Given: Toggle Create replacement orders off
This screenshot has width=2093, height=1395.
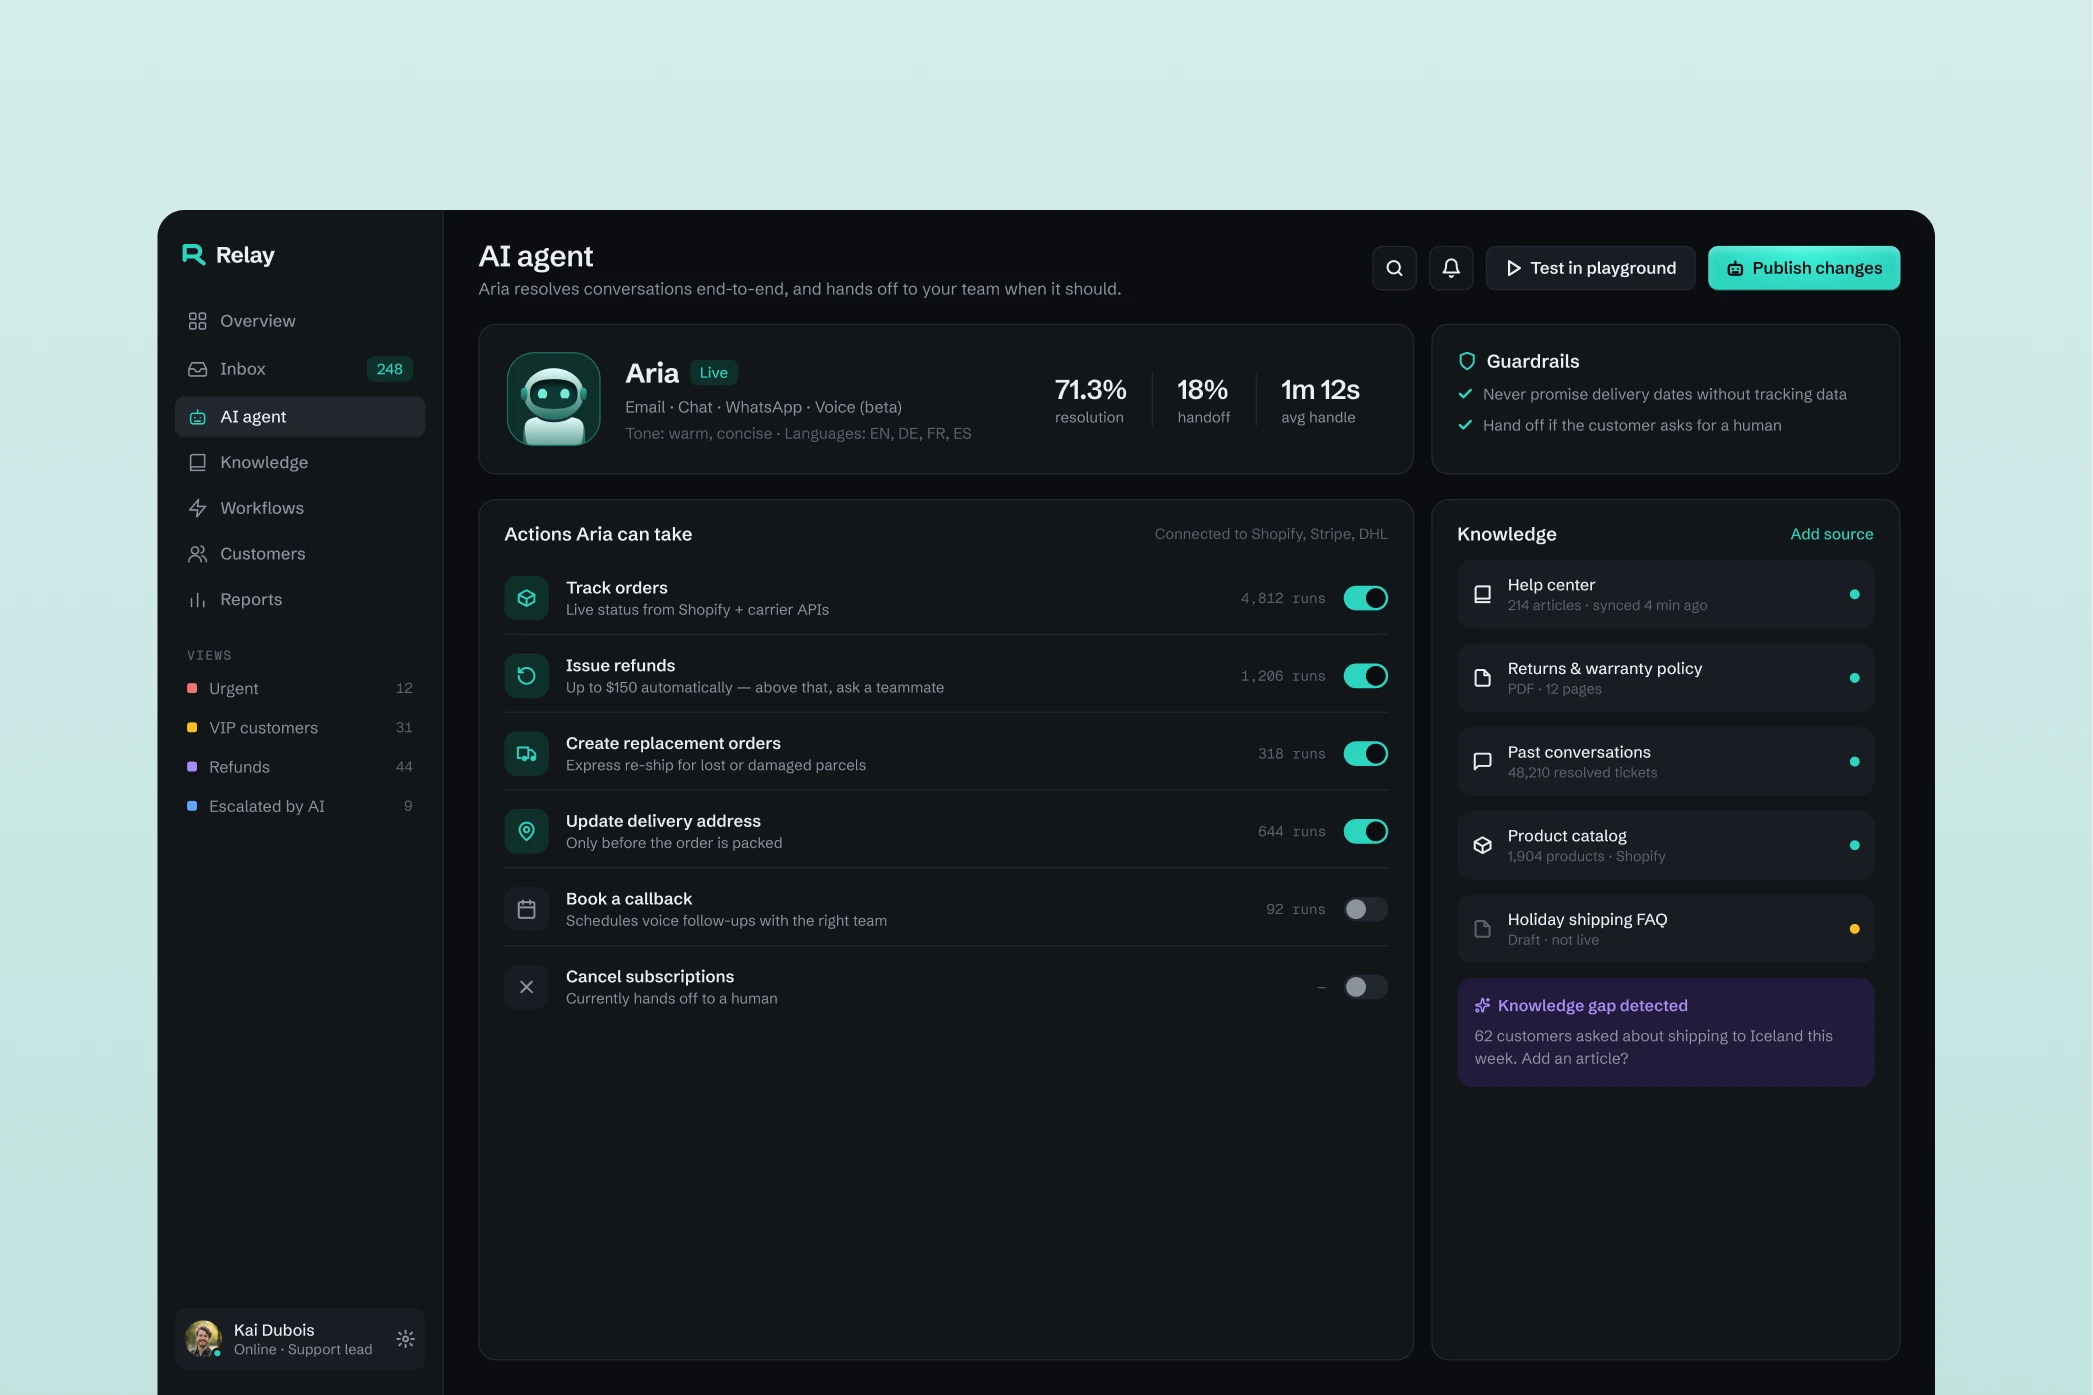Looking at the screenshot, I should coord(1365,754).
